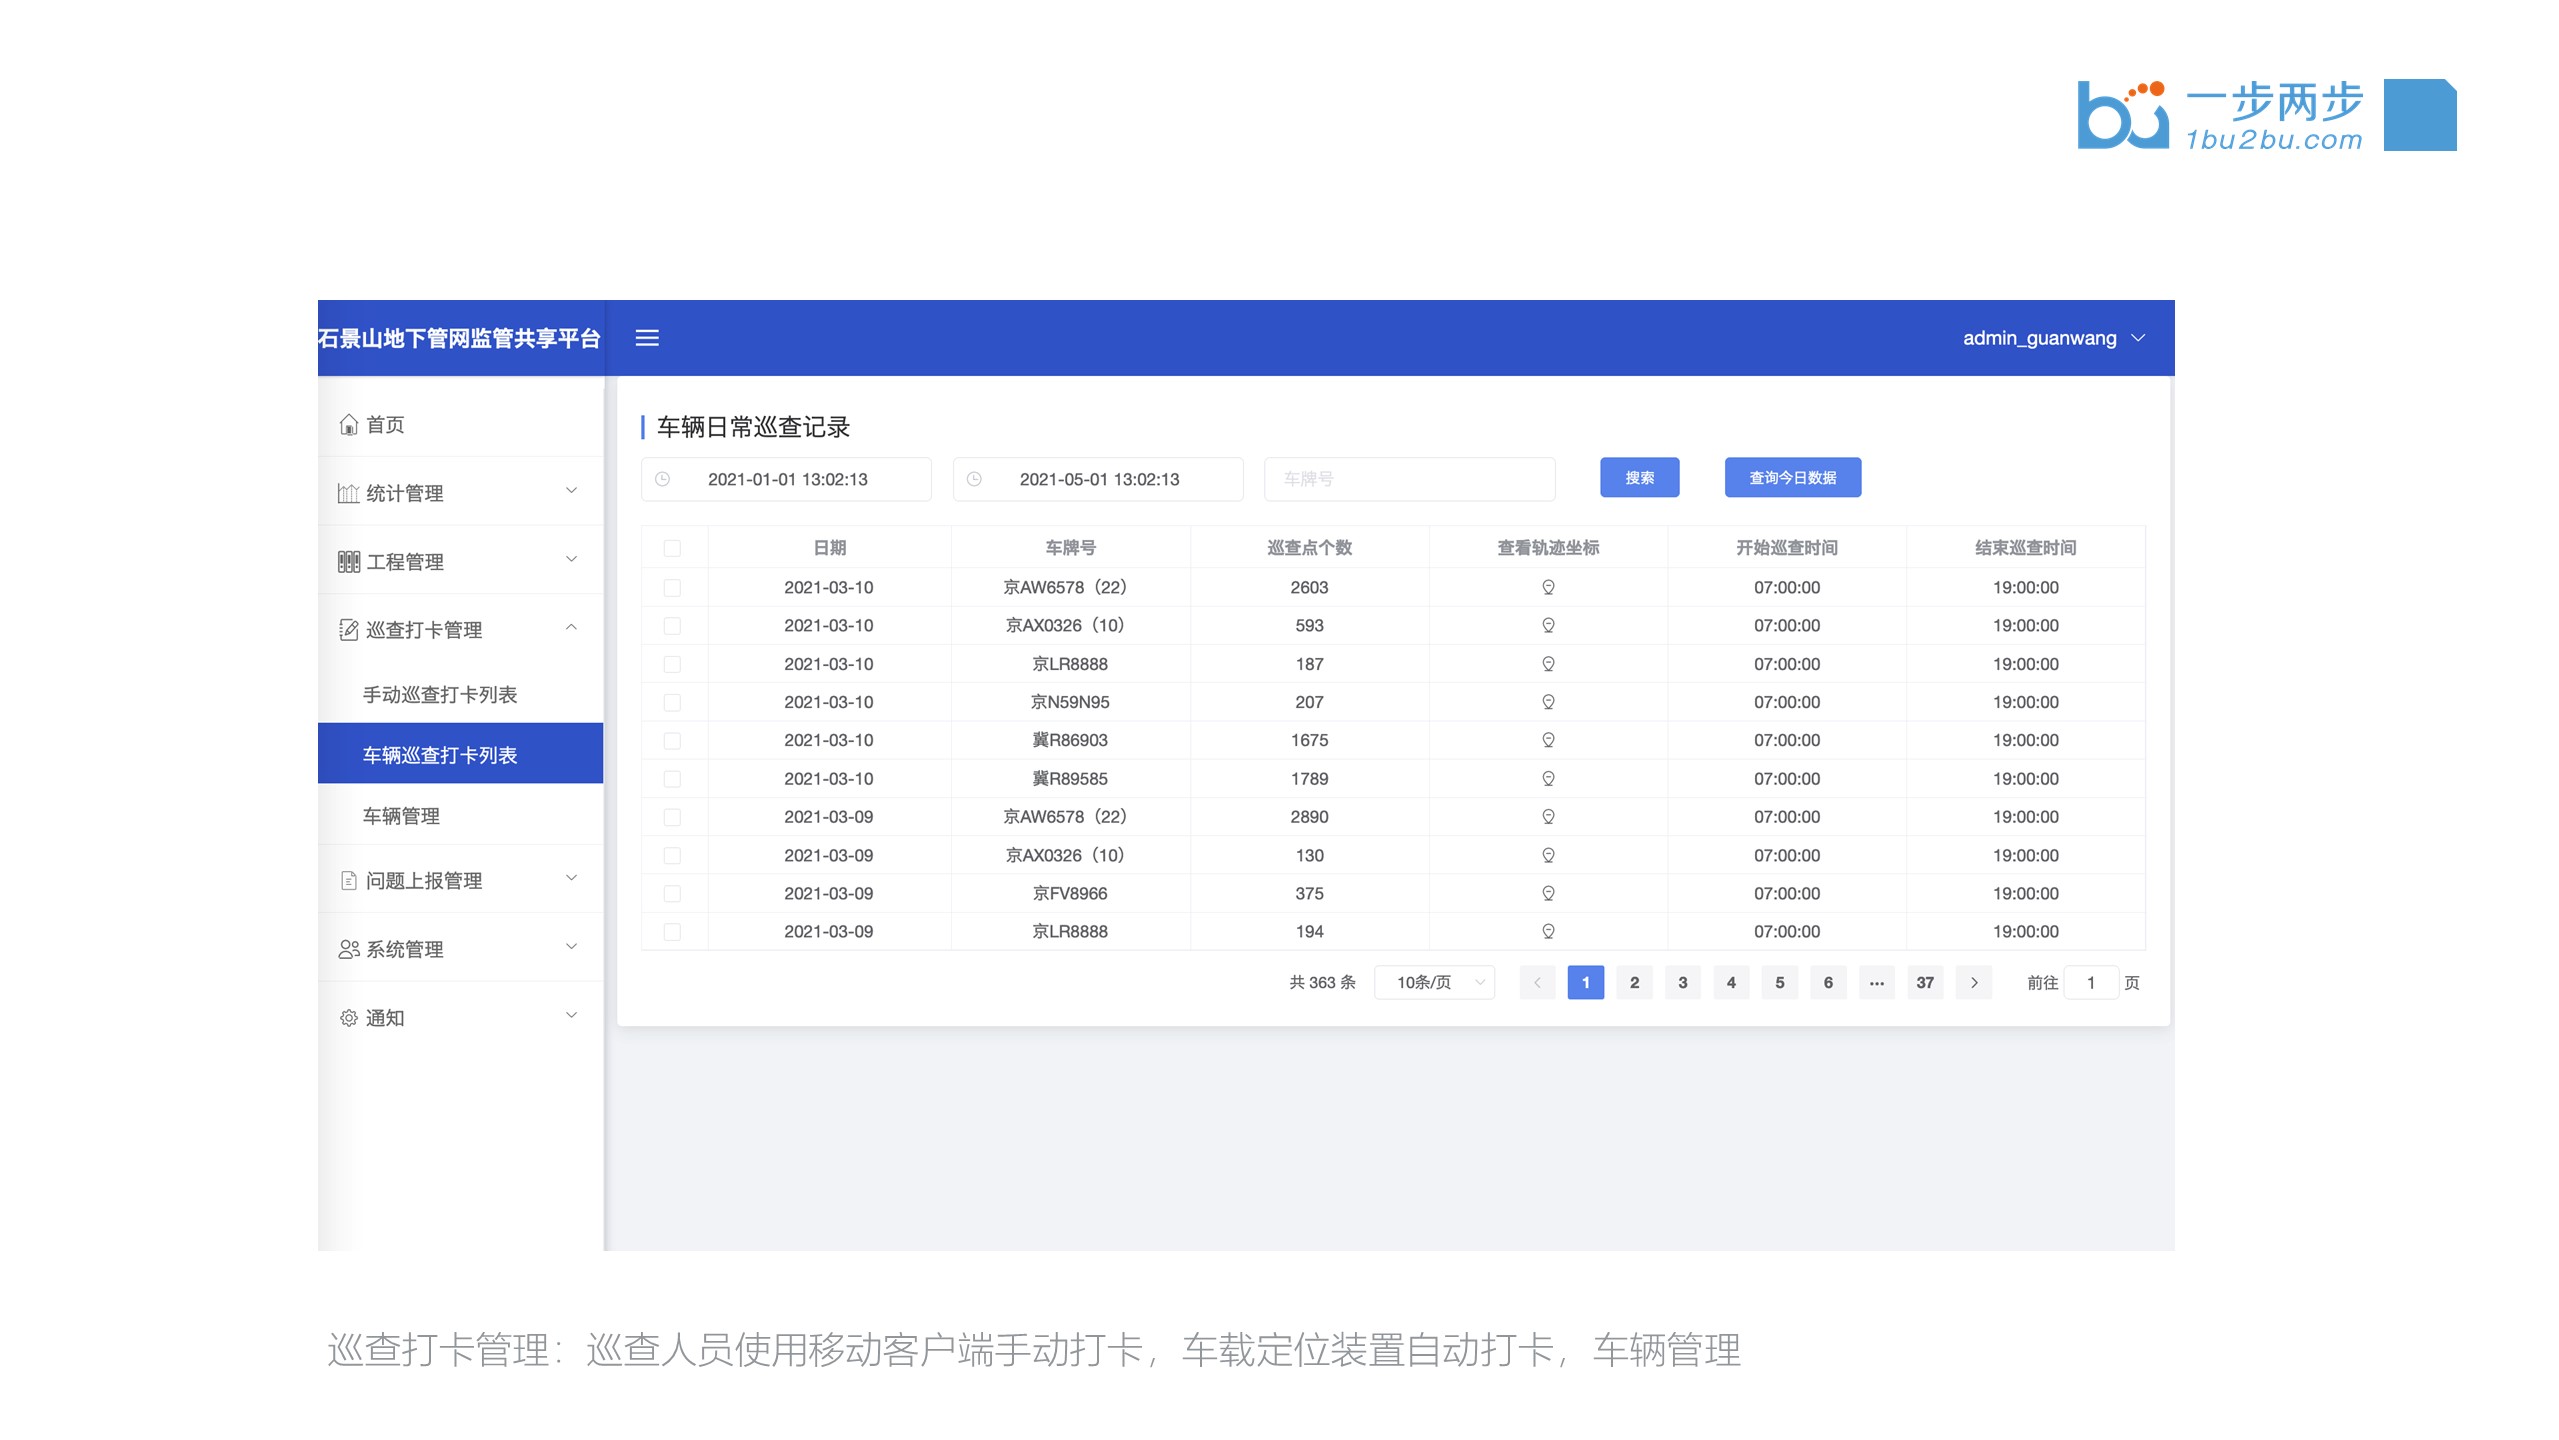Image resolution: width=2559 pixels, height=1440 pixels.
Task: View track location icon for 冀R89585
Action: pyautogui.click(x=1548, y=778)
